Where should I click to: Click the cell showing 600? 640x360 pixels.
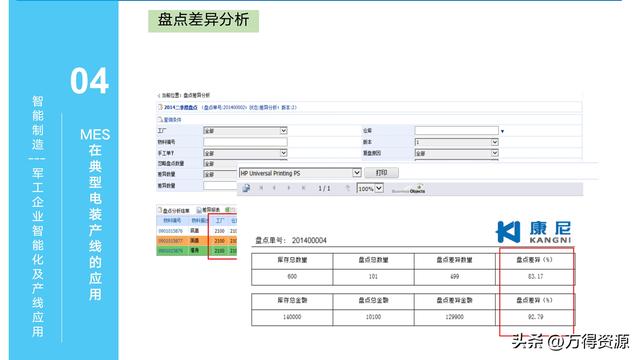coord(292,276)
